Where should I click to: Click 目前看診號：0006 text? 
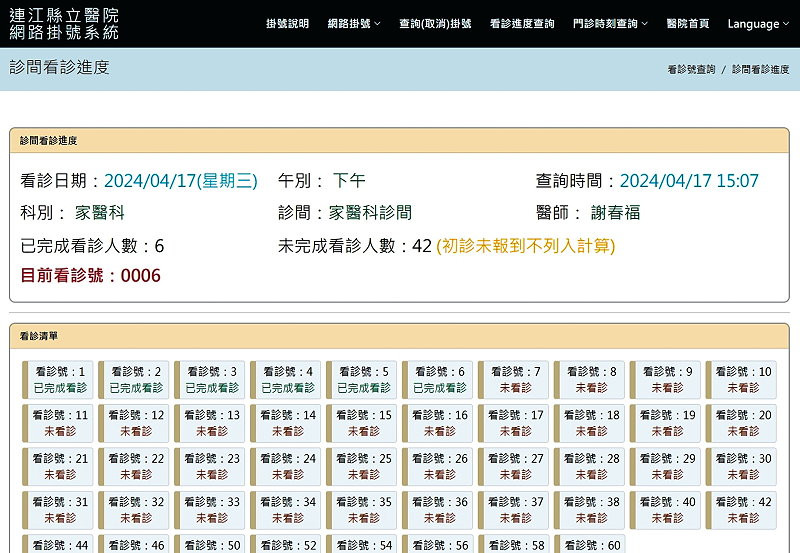point(90,275)
